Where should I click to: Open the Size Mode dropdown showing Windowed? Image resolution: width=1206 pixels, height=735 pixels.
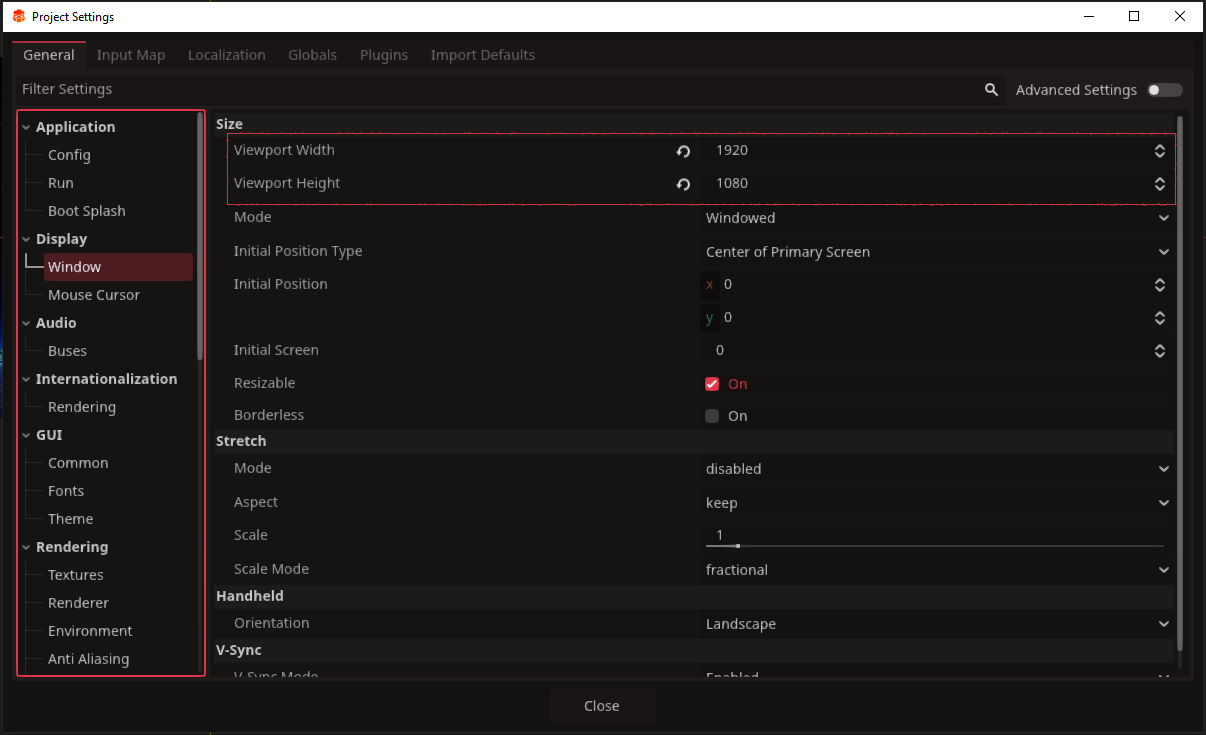click(x=937, y=218)
